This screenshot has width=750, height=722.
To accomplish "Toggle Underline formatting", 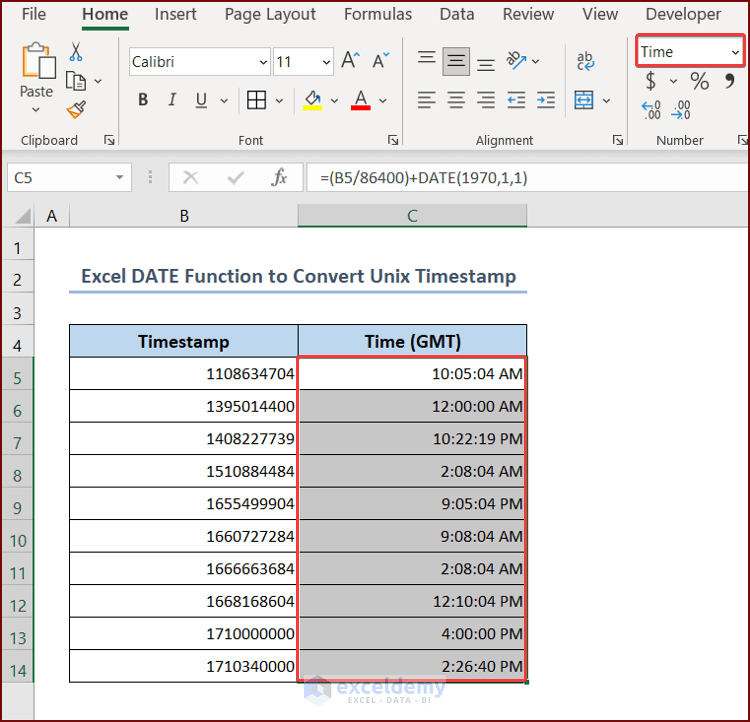I will pyautogui.click(x=201, y=100).
